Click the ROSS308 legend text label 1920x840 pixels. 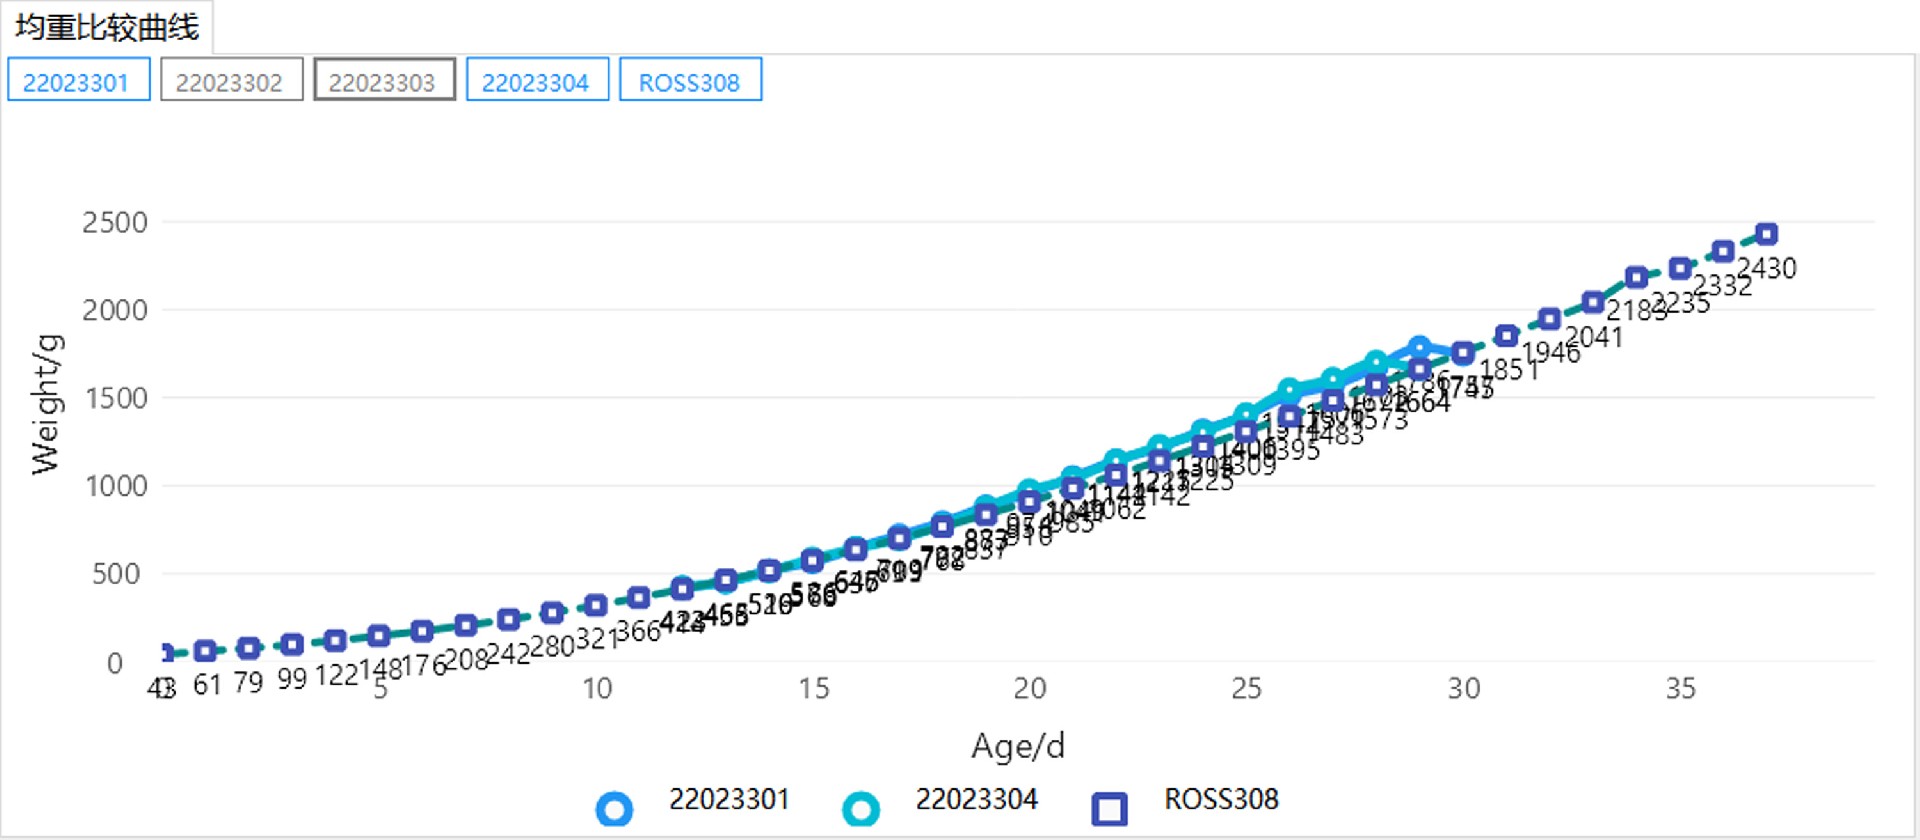(x=1220, y=799)
